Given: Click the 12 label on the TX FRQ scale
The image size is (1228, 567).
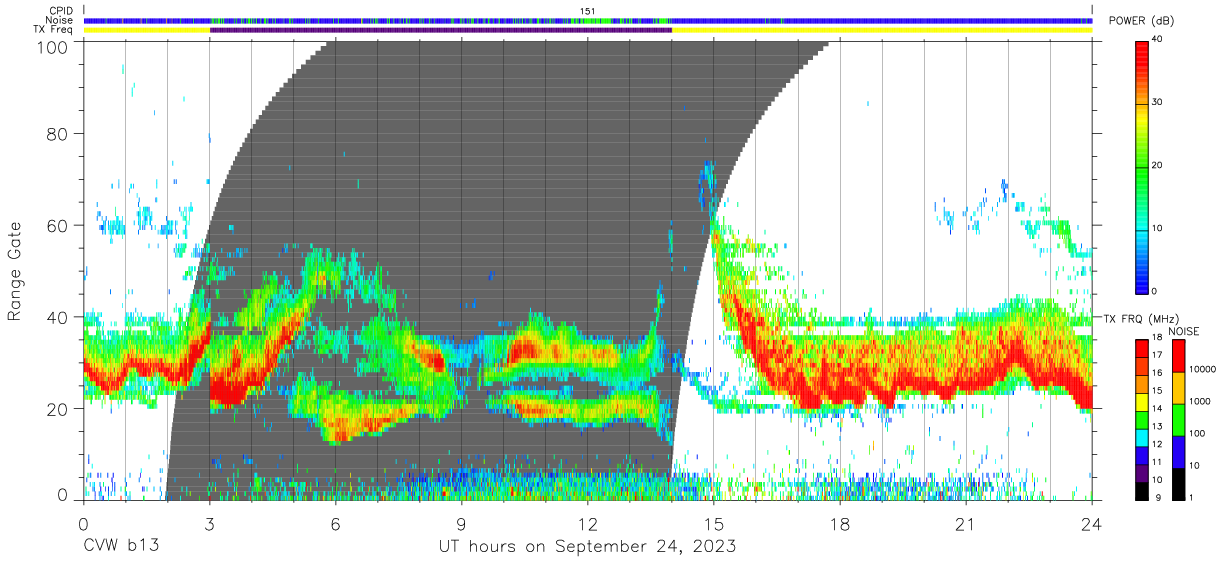Looking at the screenshot, I should (1156, 444).
